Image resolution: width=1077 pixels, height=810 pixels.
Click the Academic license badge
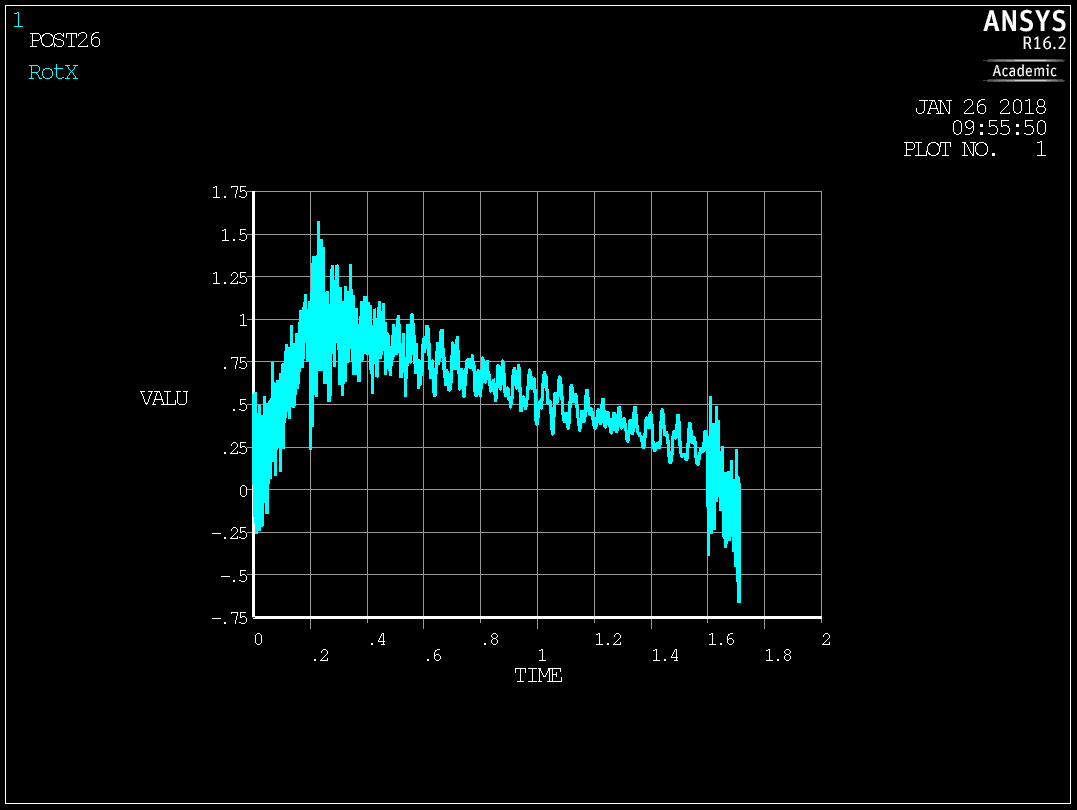[1024, 71]
